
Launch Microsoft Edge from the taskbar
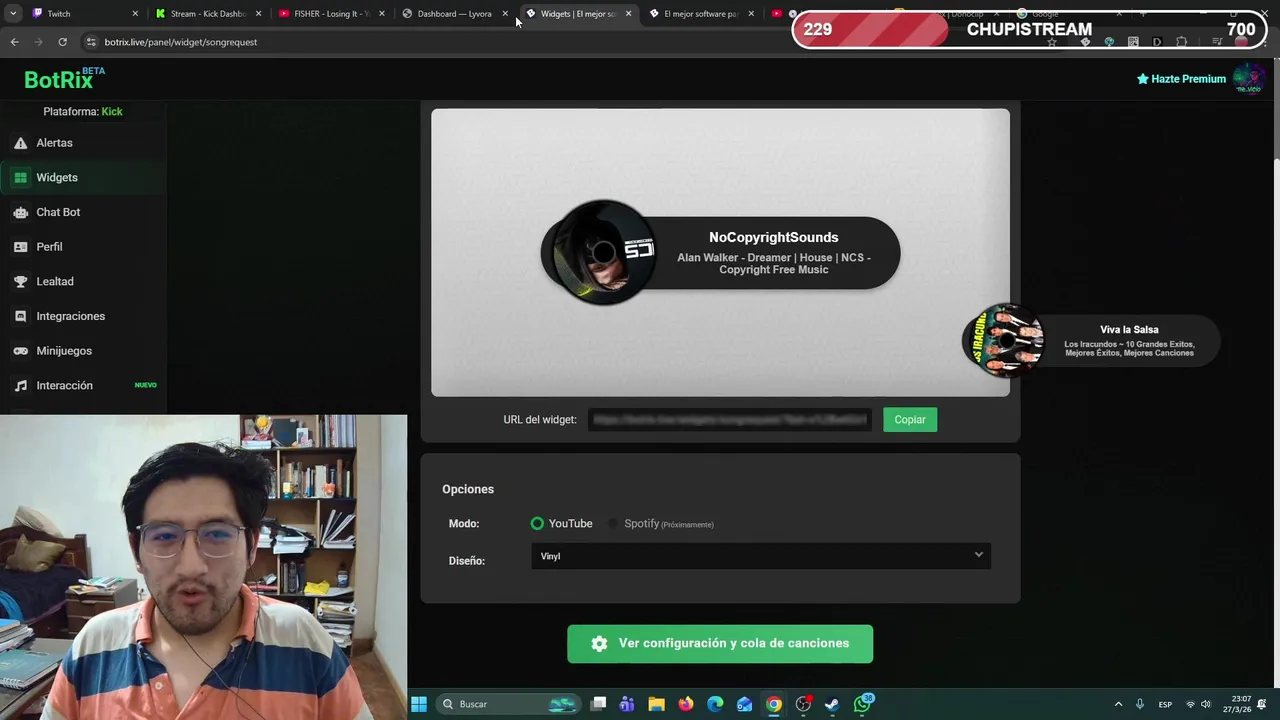(715, 704)
